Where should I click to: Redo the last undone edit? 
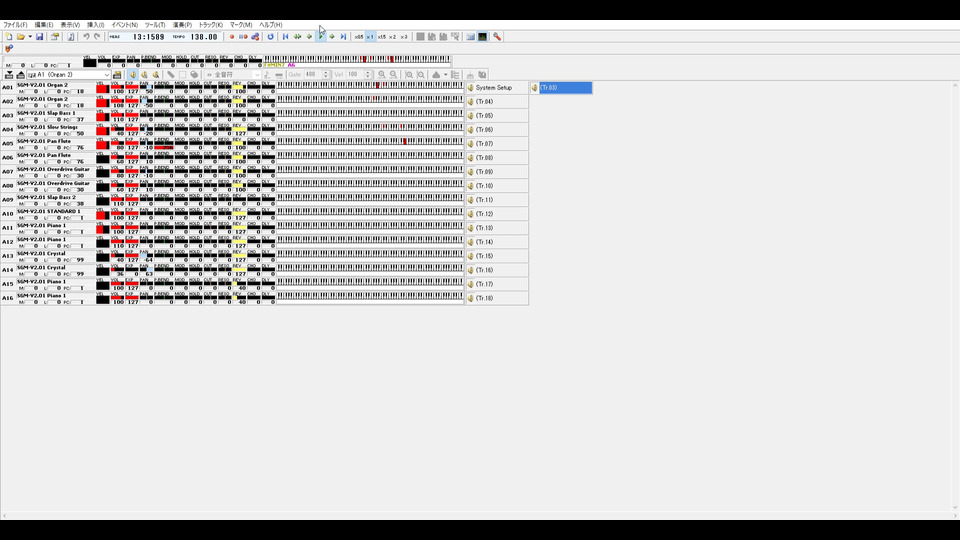tap(97, 37)
